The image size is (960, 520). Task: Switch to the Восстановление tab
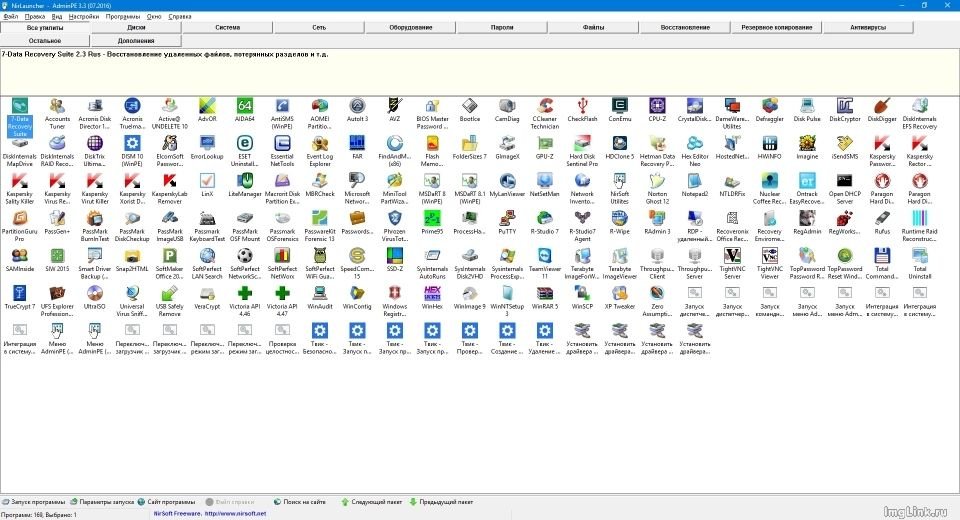point(684,28)
